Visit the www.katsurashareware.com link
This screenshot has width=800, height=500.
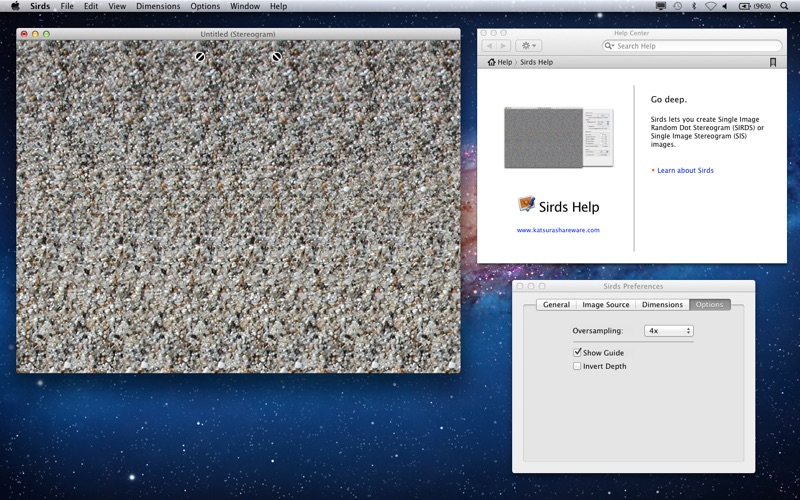558,230
